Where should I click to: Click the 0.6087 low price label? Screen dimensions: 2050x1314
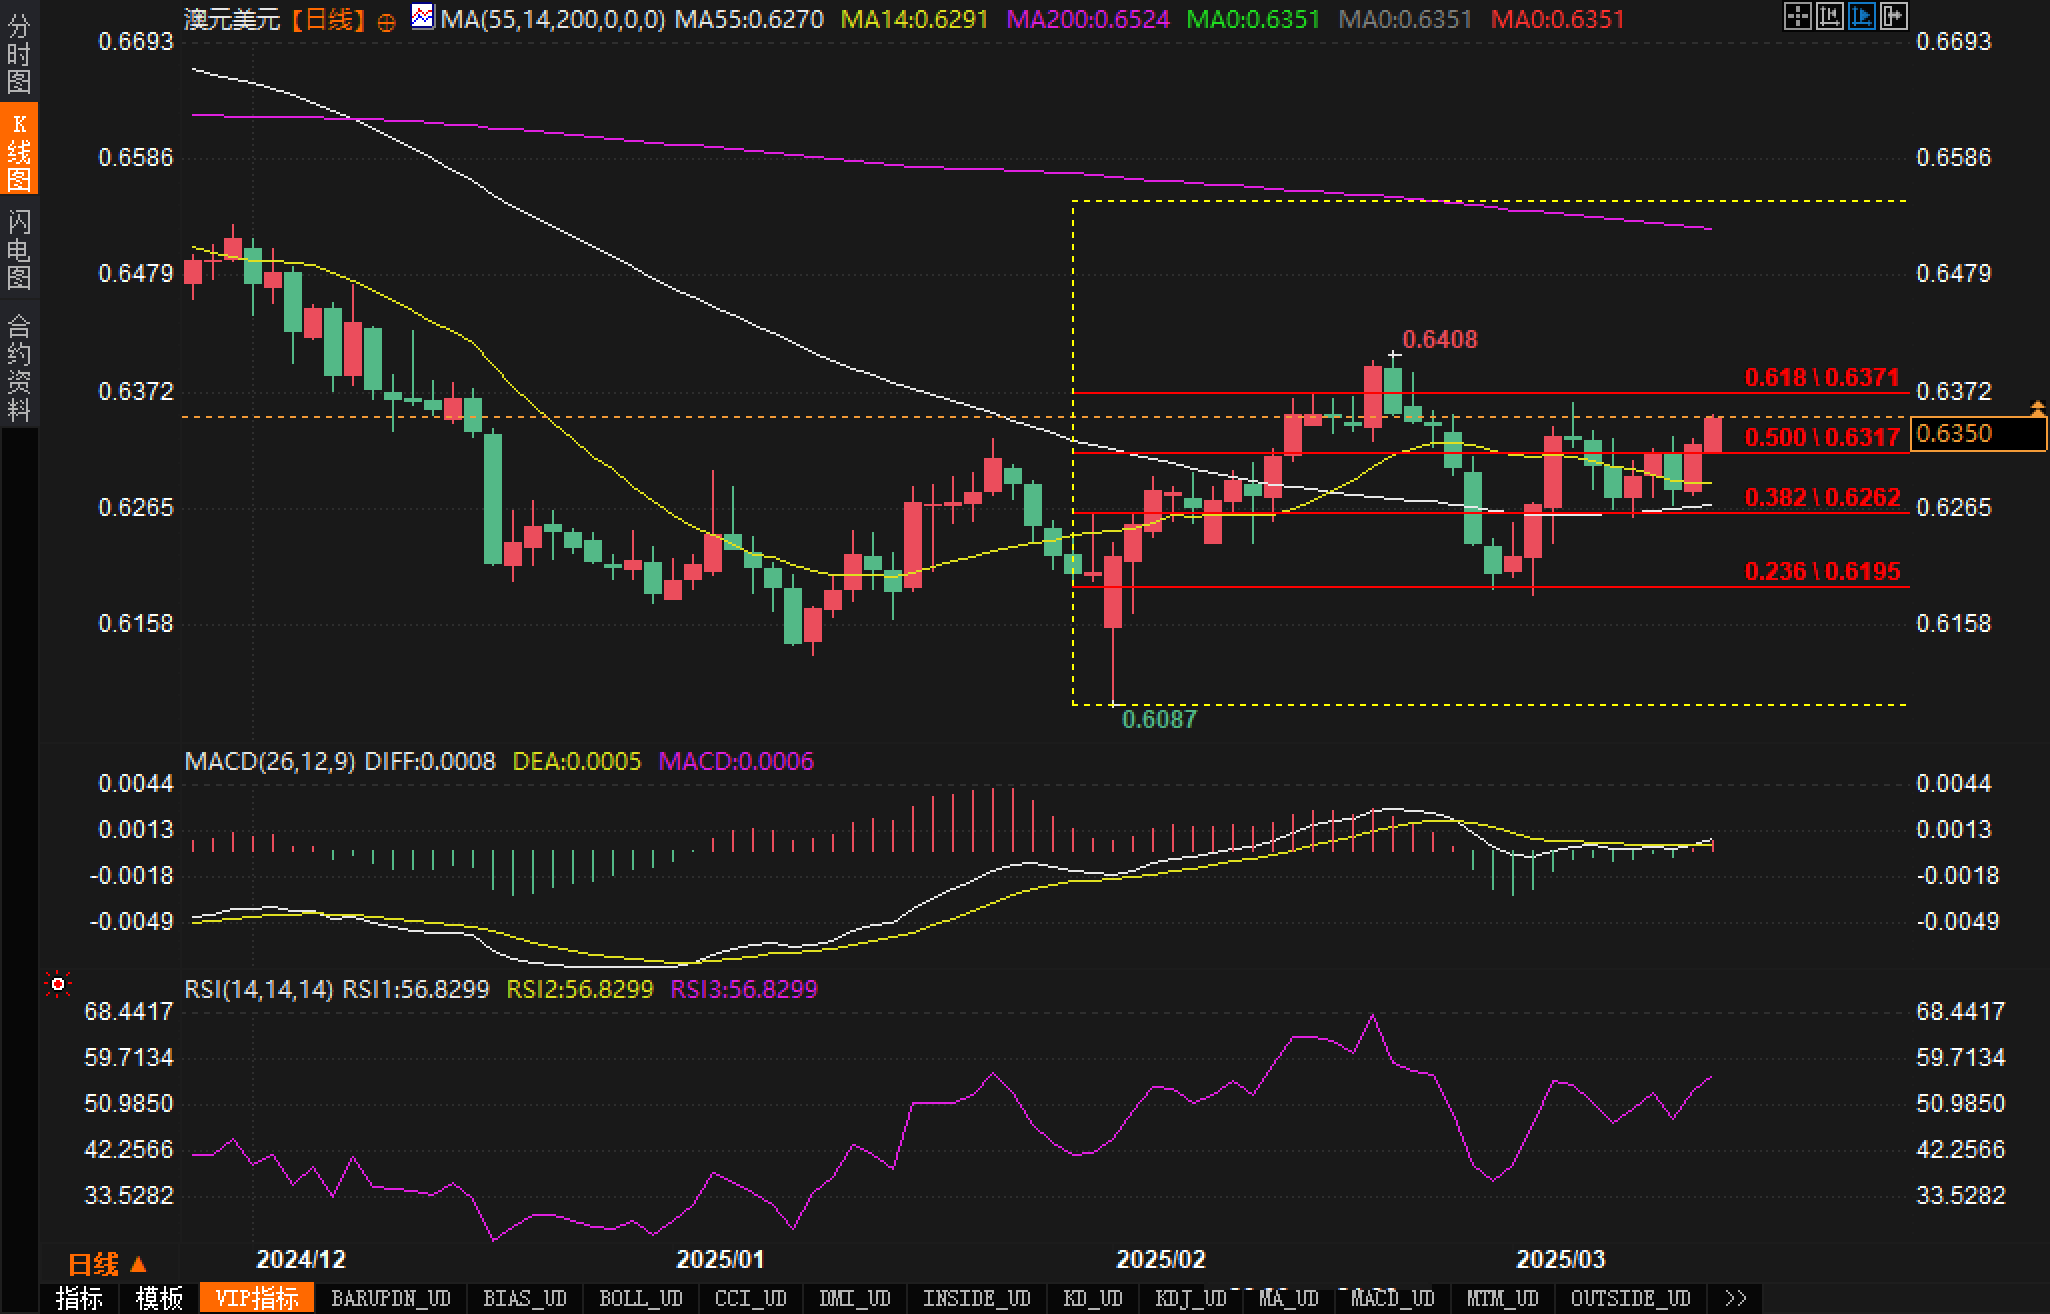click(1159, 719)
